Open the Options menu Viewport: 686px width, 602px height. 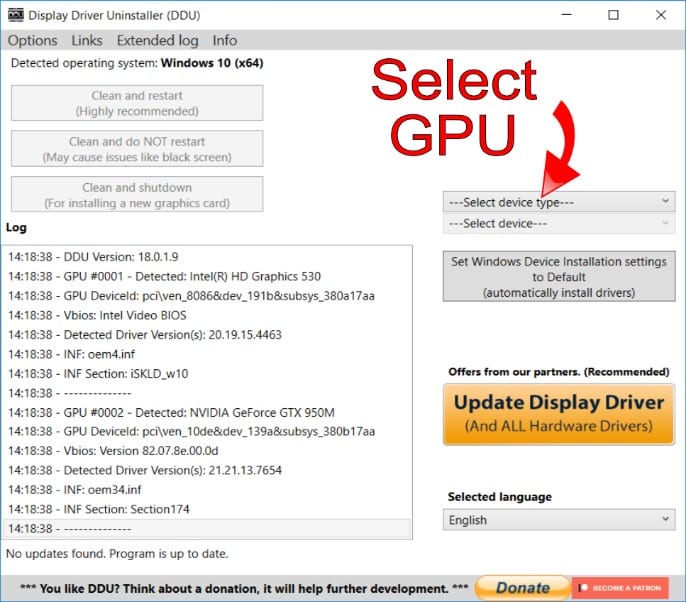[x=32, y=40]
